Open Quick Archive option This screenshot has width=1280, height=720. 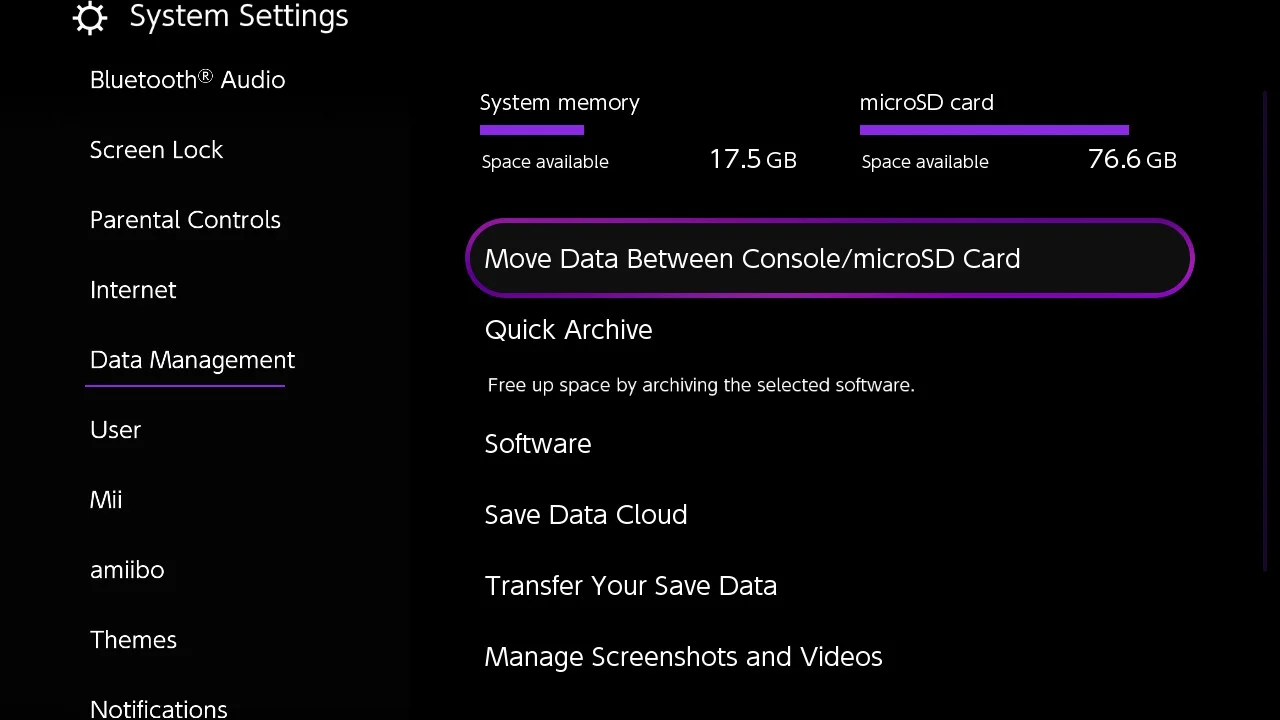(x=568, y=330)
